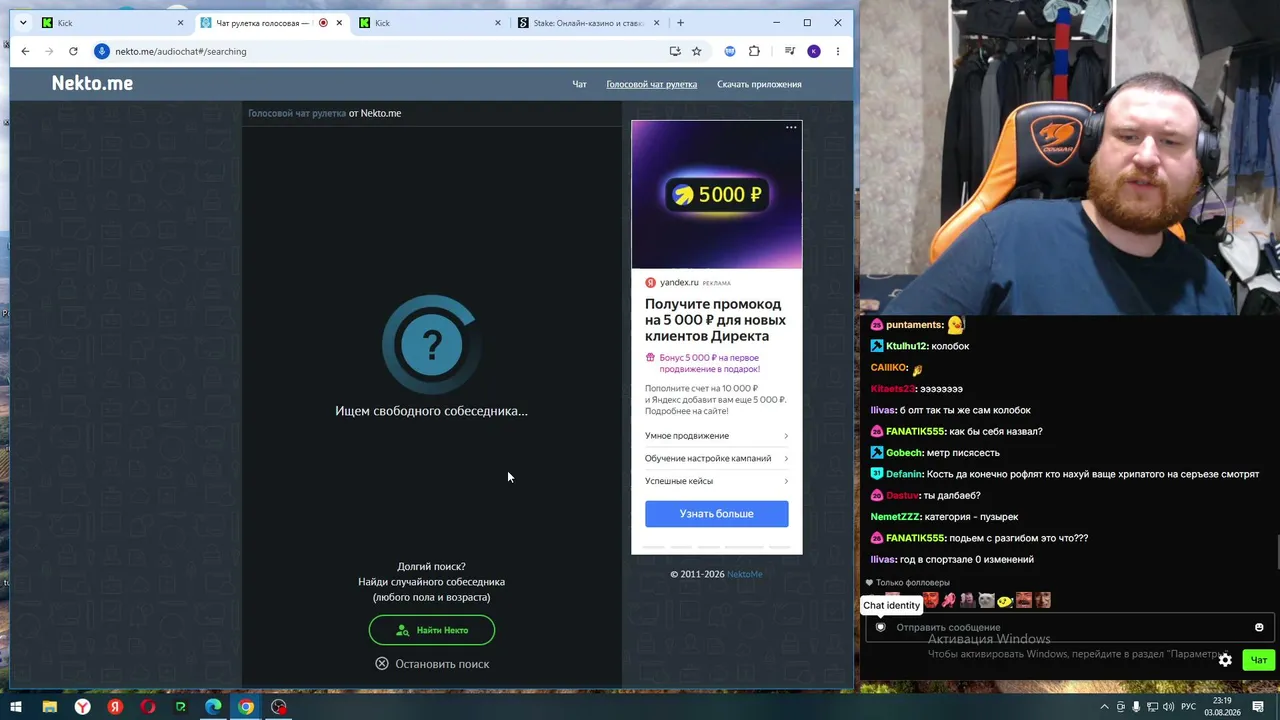Image resolution: width=1280 pixels, height=720 pixels.
Task: Open the emoji picker in chat input
Action: tap(1259, 627)
